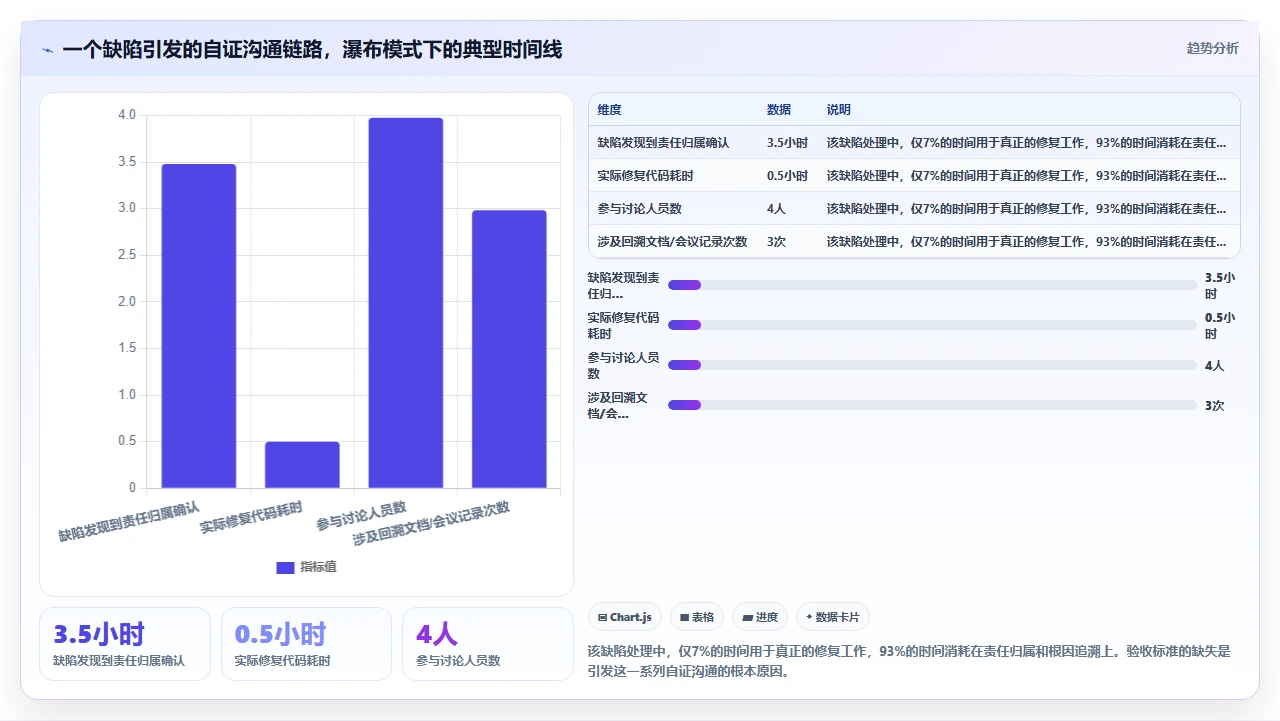This screenshot has height=721, width=1280.
Task: Click the 0.5小时 stat card
Action: click(x=306, y=644)
